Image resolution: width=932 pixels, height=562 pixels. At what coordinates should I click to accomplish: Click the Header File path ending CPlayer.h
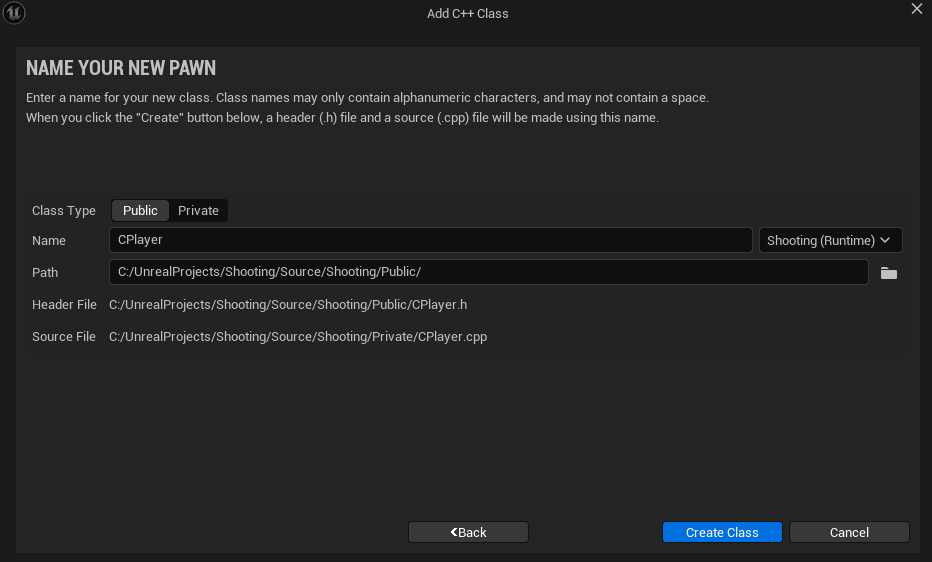pyautogui.click(x=288, y=305)
